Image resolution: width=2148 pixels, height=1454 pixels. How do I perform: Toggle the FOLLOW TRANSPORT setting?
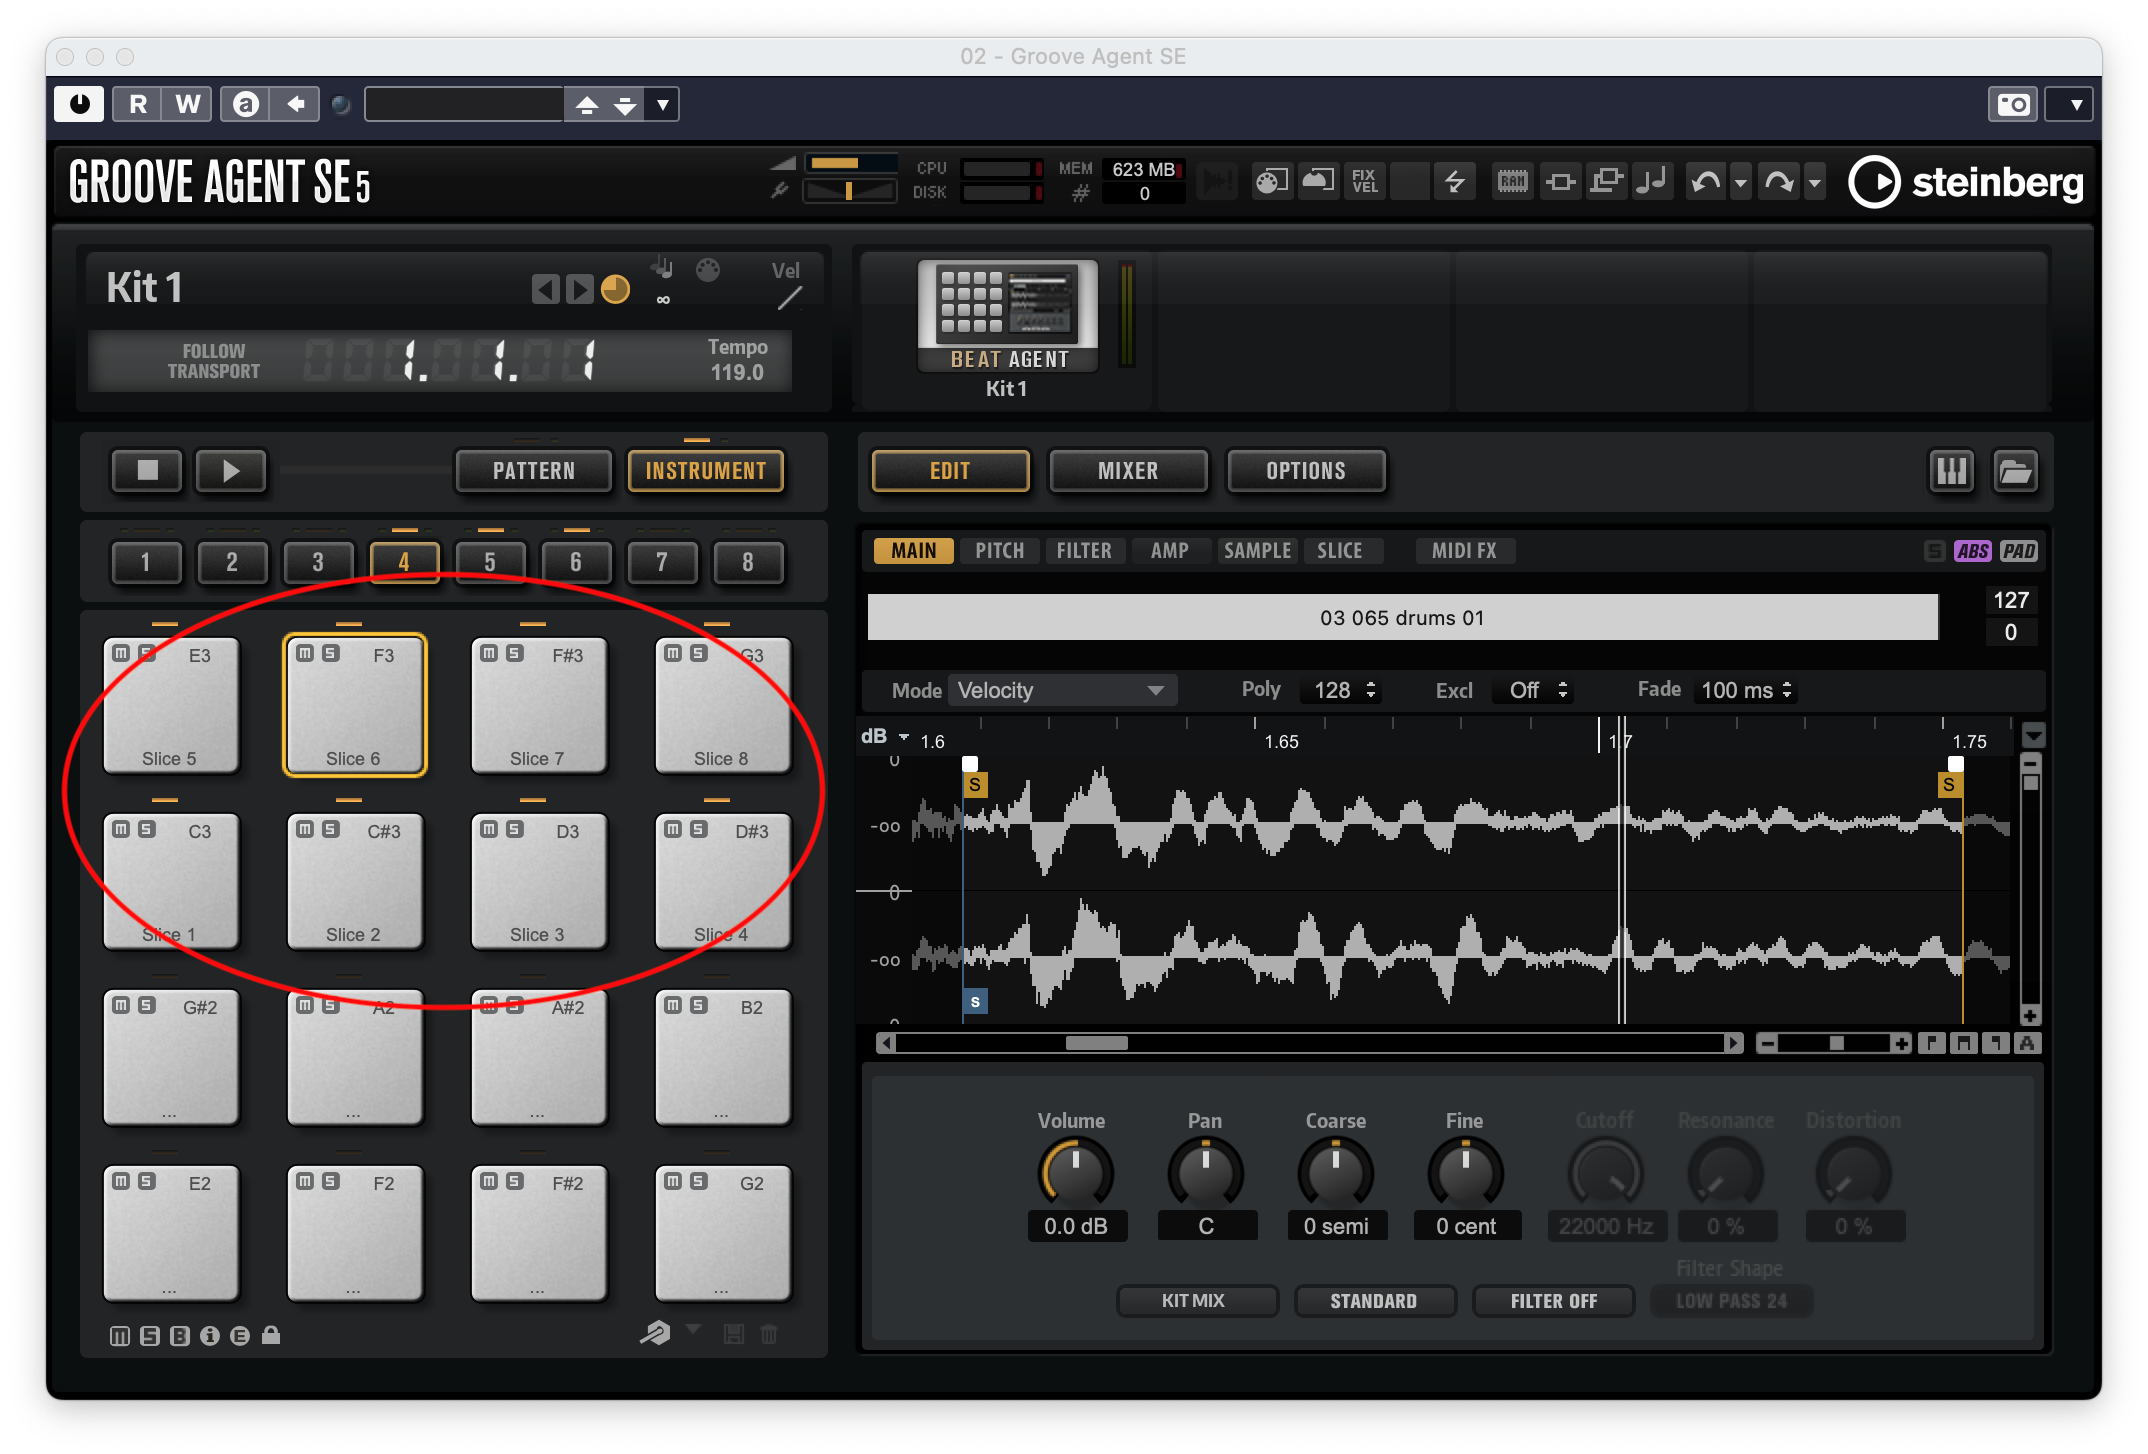point(213,361)
